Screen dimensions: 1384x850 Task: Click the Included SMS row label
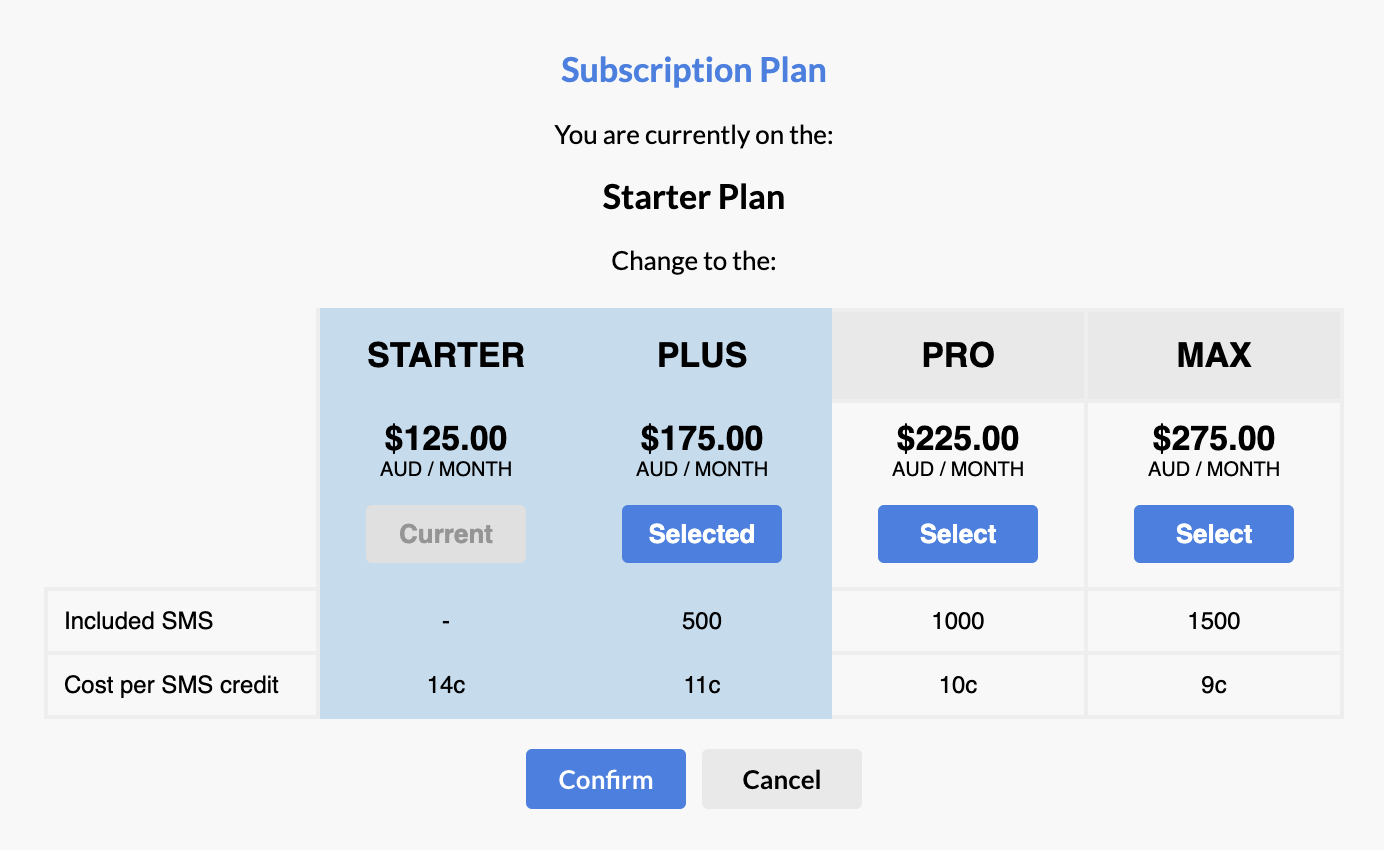pyautogui.click(x=137, y=620)
